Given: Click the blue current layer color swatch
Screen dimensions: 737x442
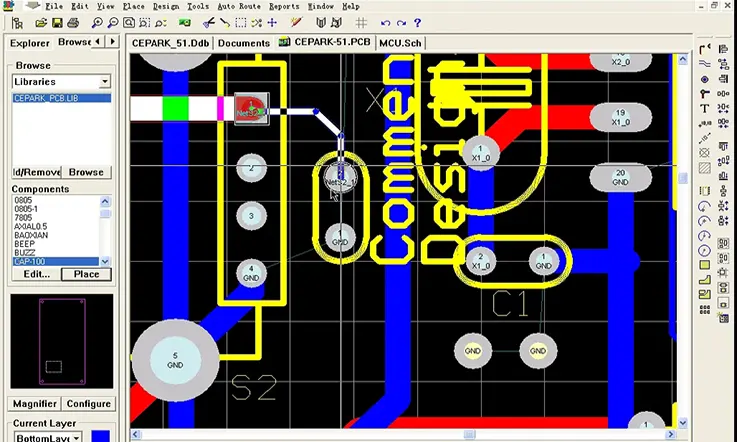Looking at the screenshot, I should (100, 437).
